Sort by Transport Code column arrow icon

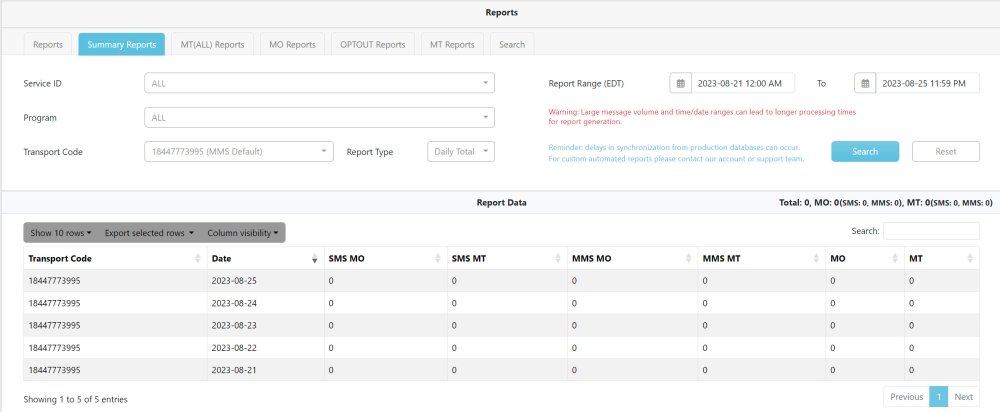[197, 258]
